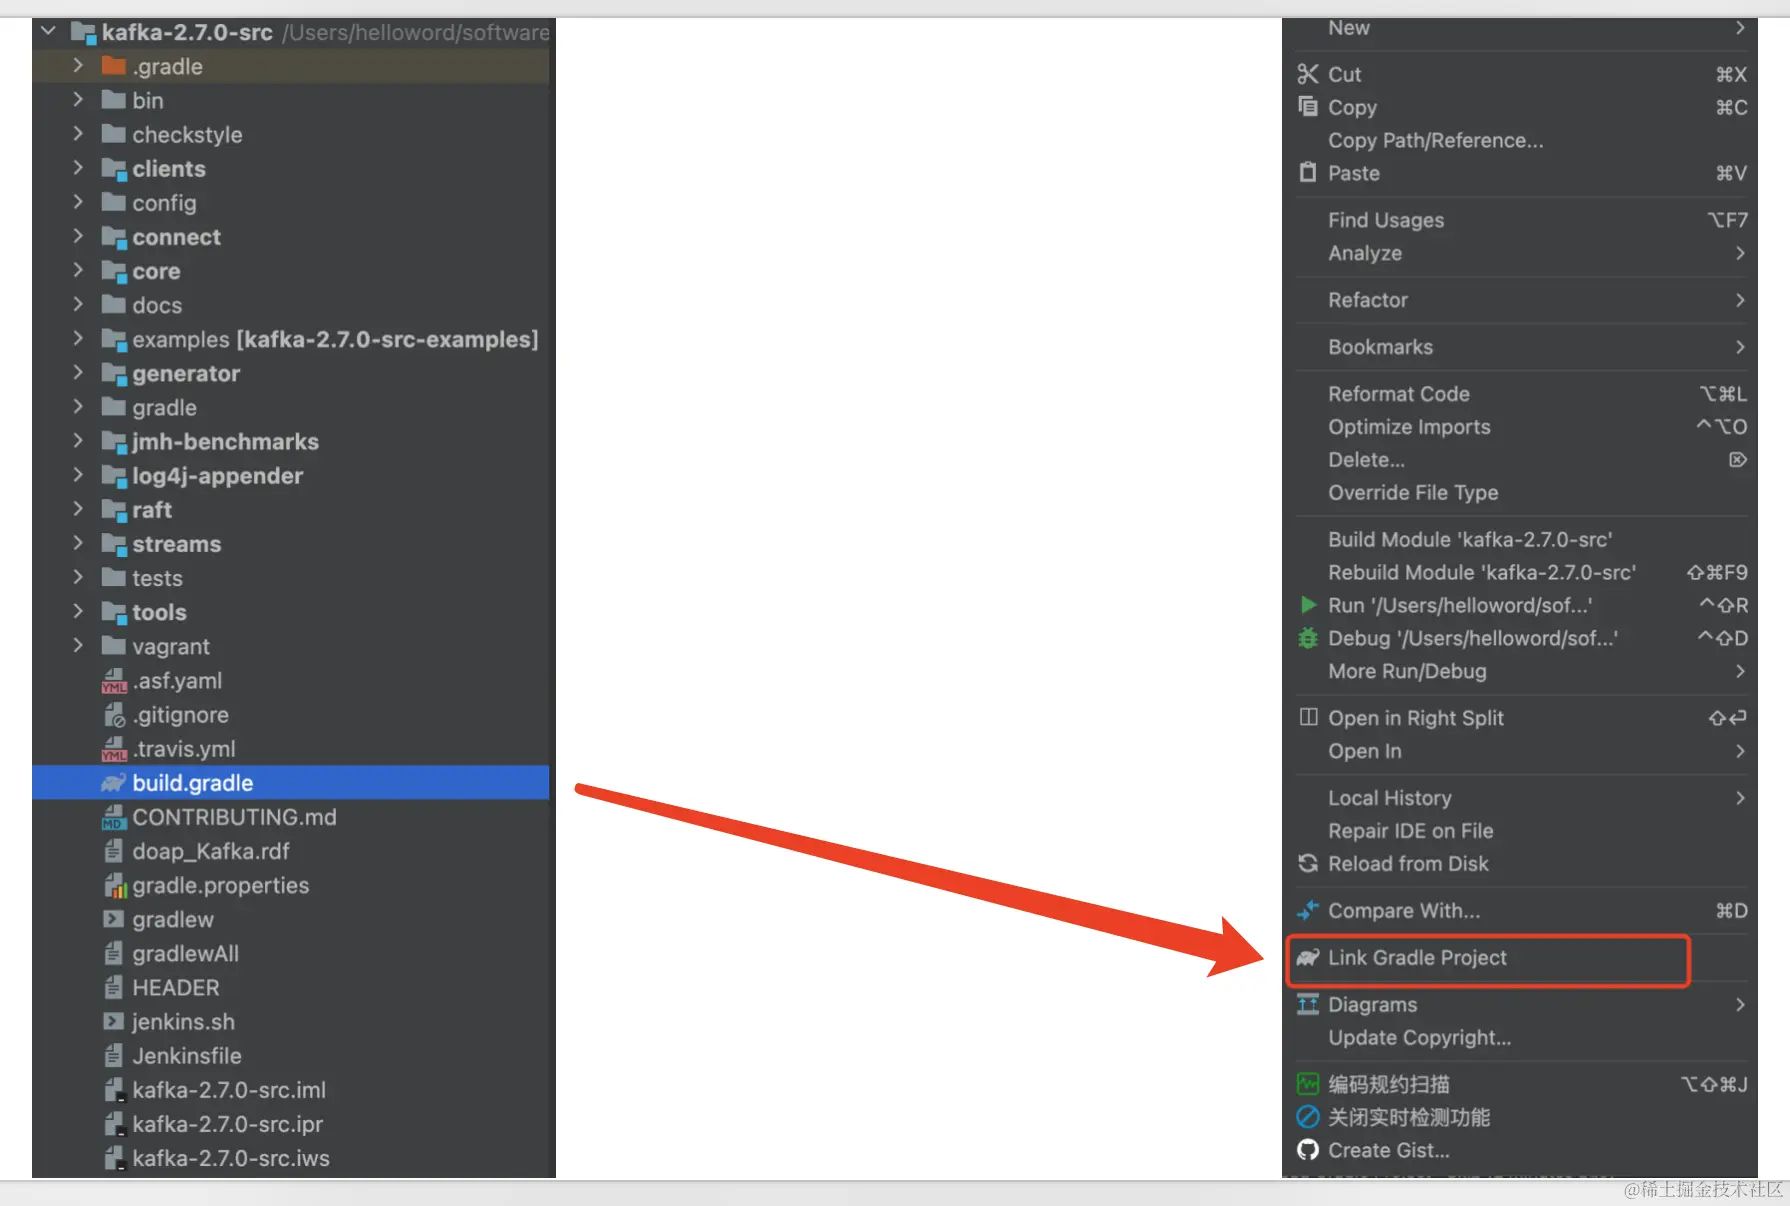The image size is (1790, 1206).
Task: Expand the vagrant folder
Action: coord(78,646)
